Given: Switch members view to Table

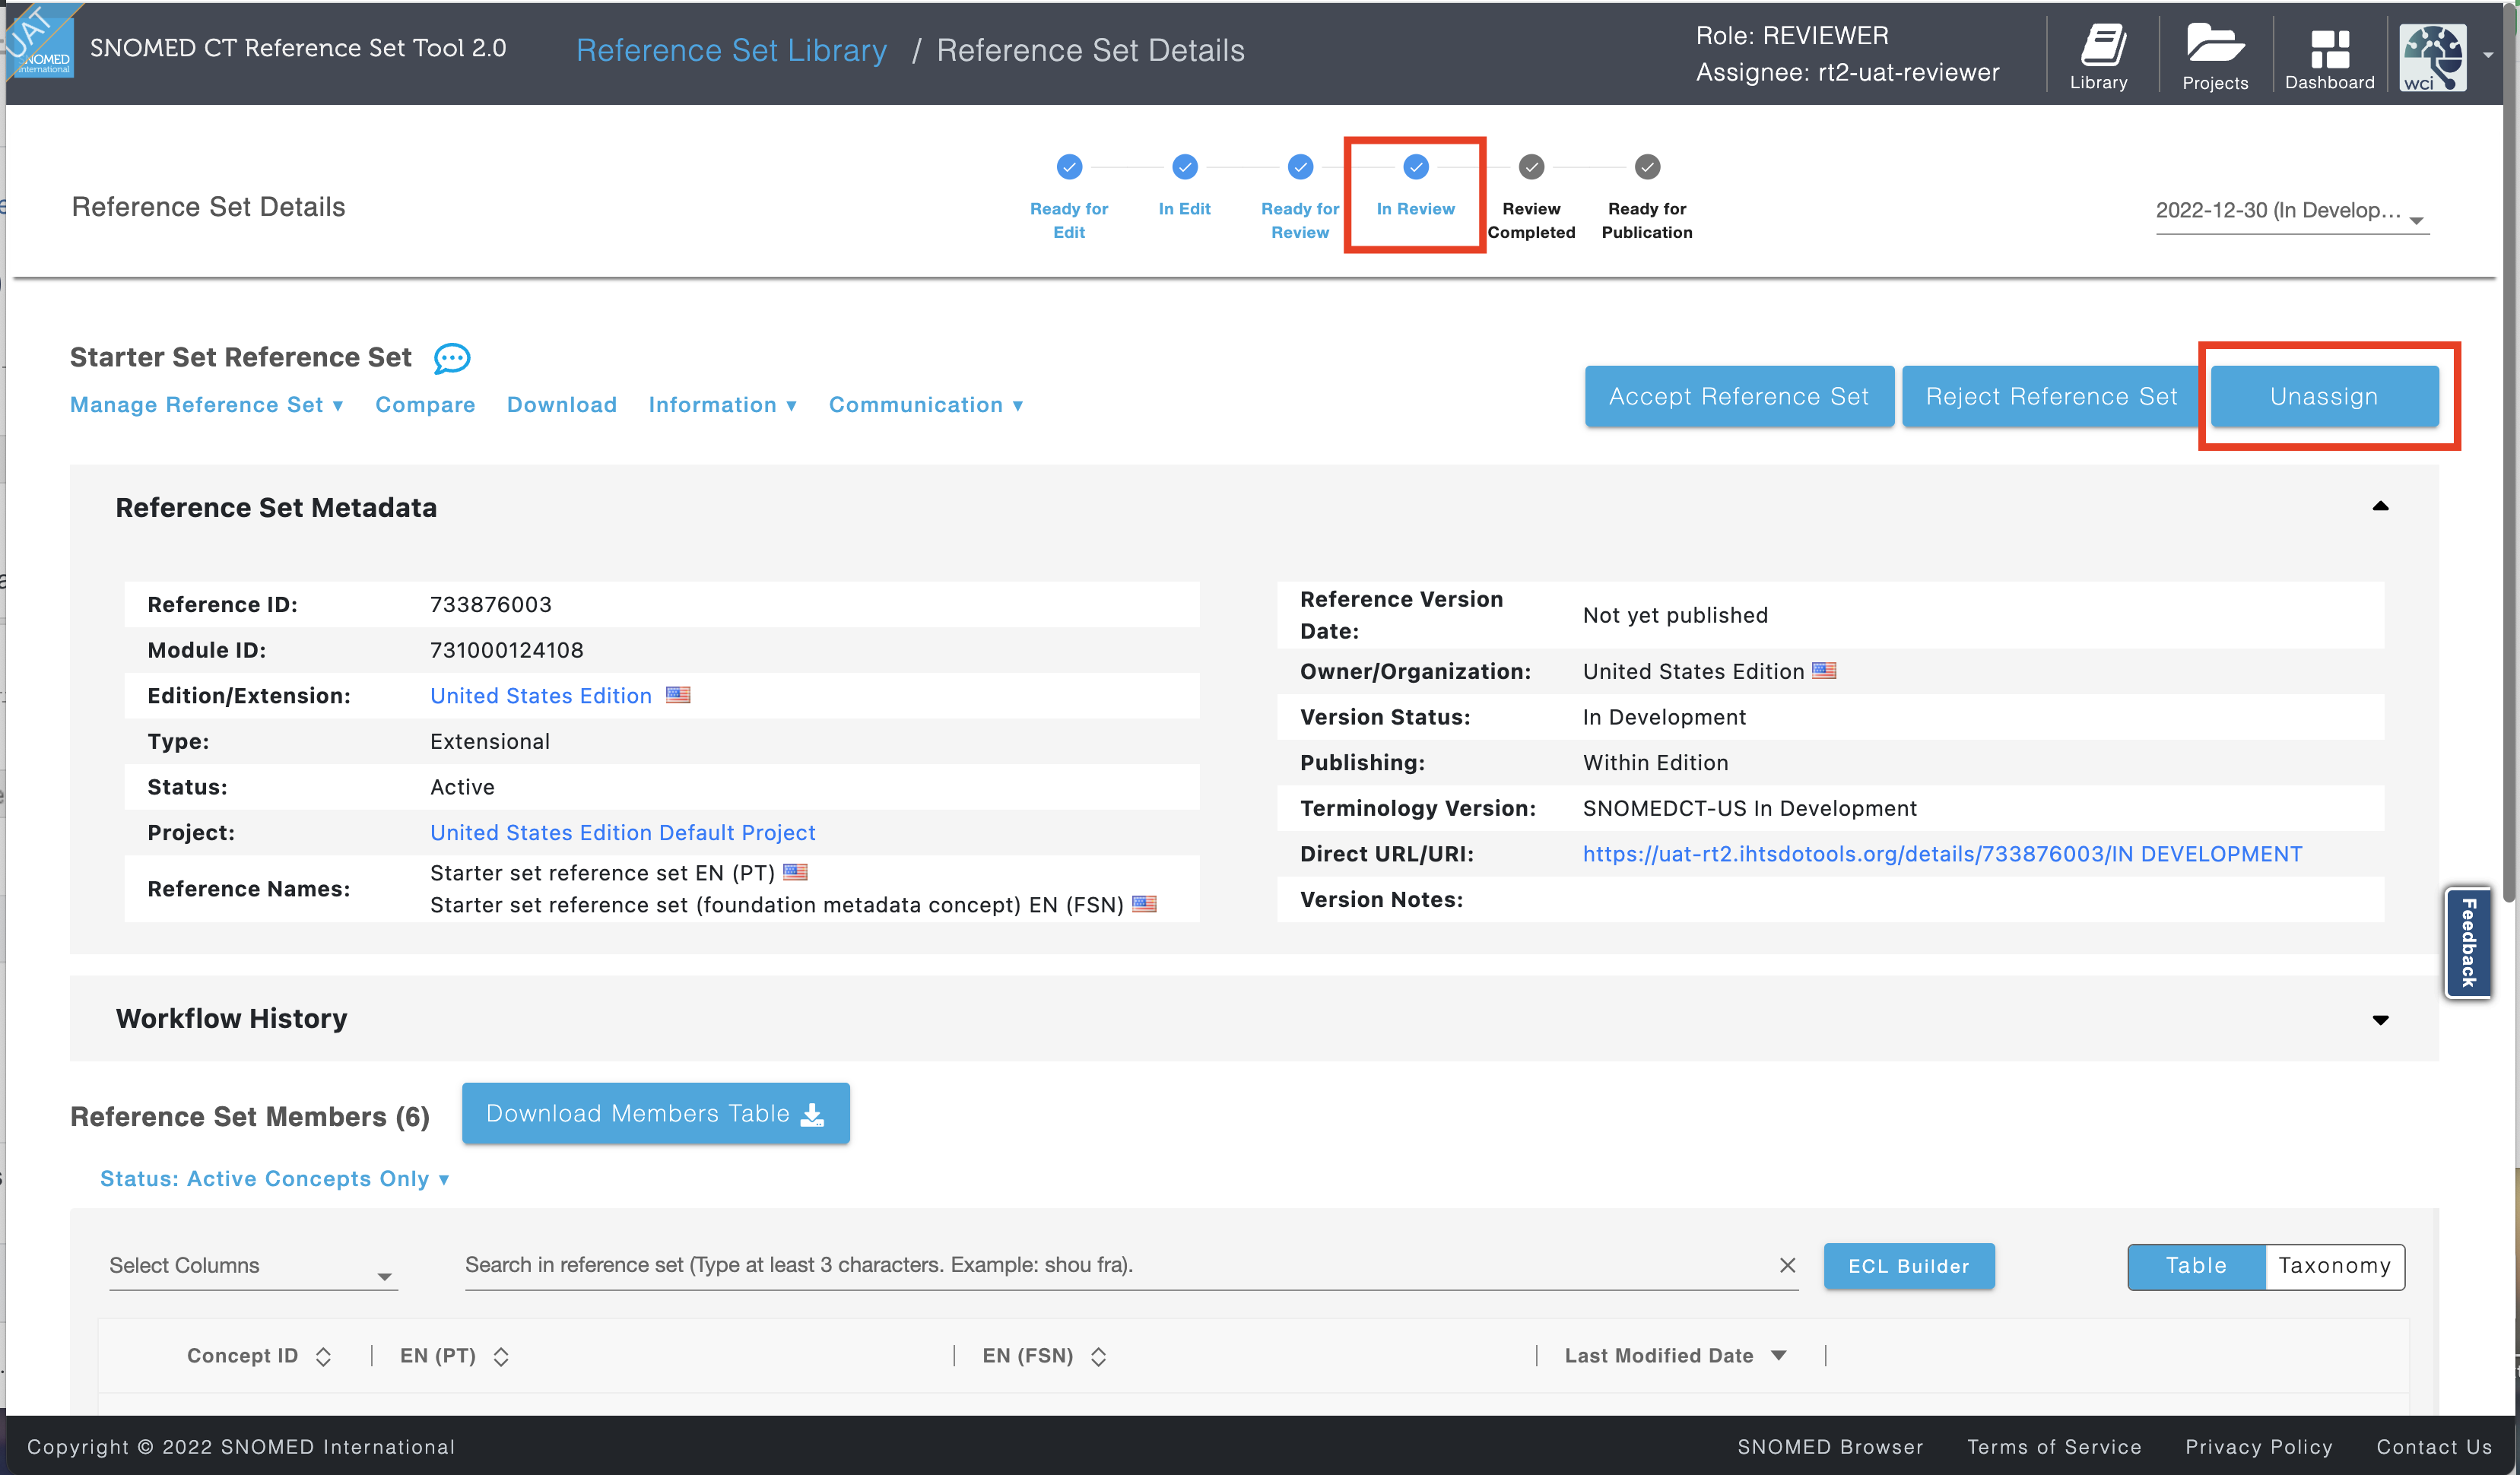Looking at the screenshot, I should tap(2196, 1266).
